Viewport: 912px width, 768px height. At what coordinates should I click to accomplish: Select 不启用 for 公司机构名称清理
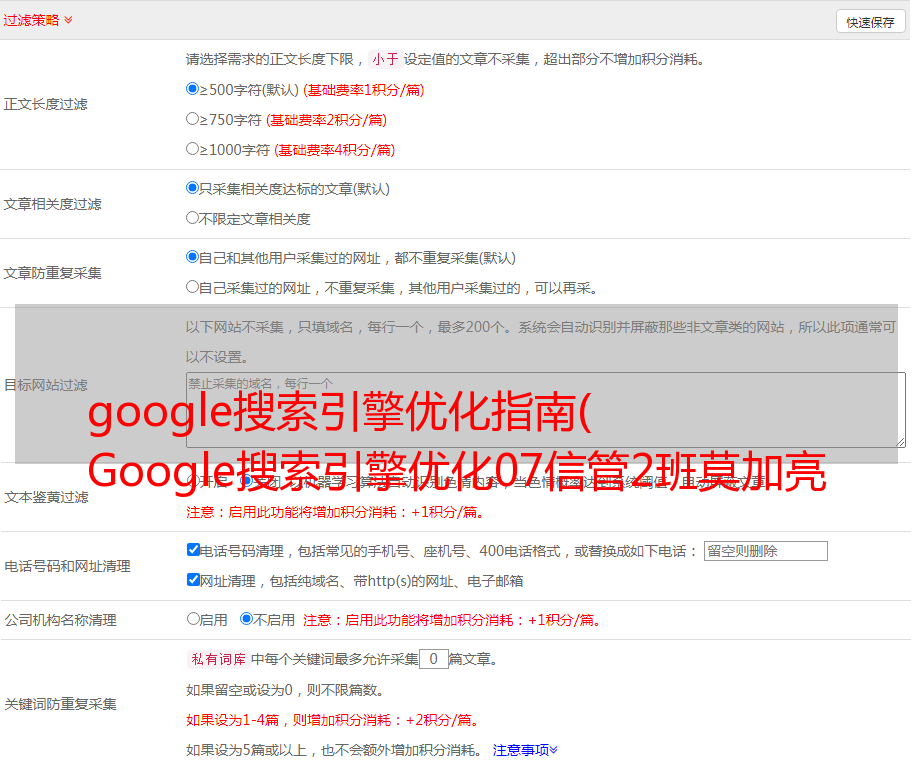[x=247, y=619]
